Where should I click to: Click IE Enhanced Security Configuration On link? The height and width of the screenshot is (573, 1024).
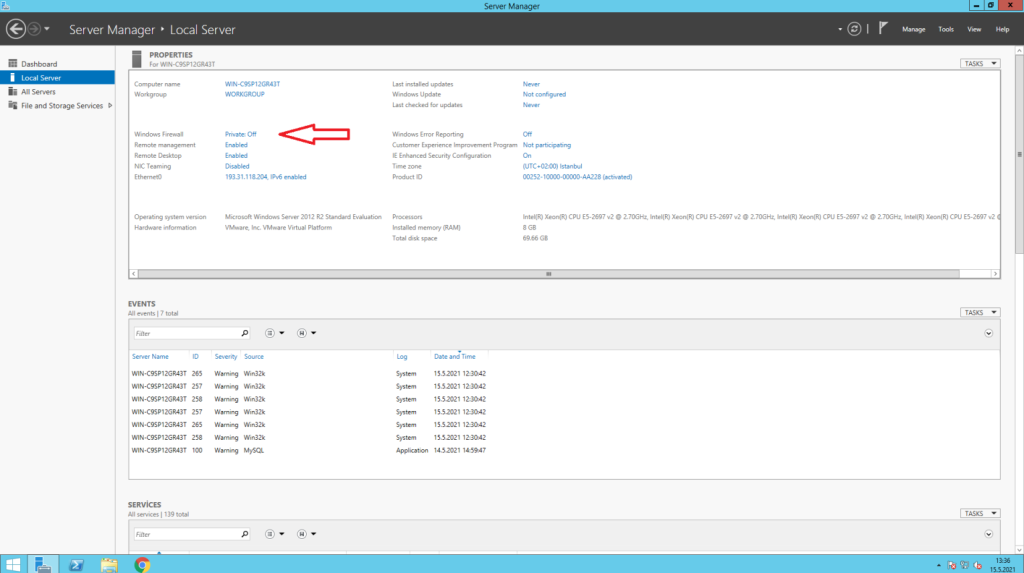coord(527,156)
